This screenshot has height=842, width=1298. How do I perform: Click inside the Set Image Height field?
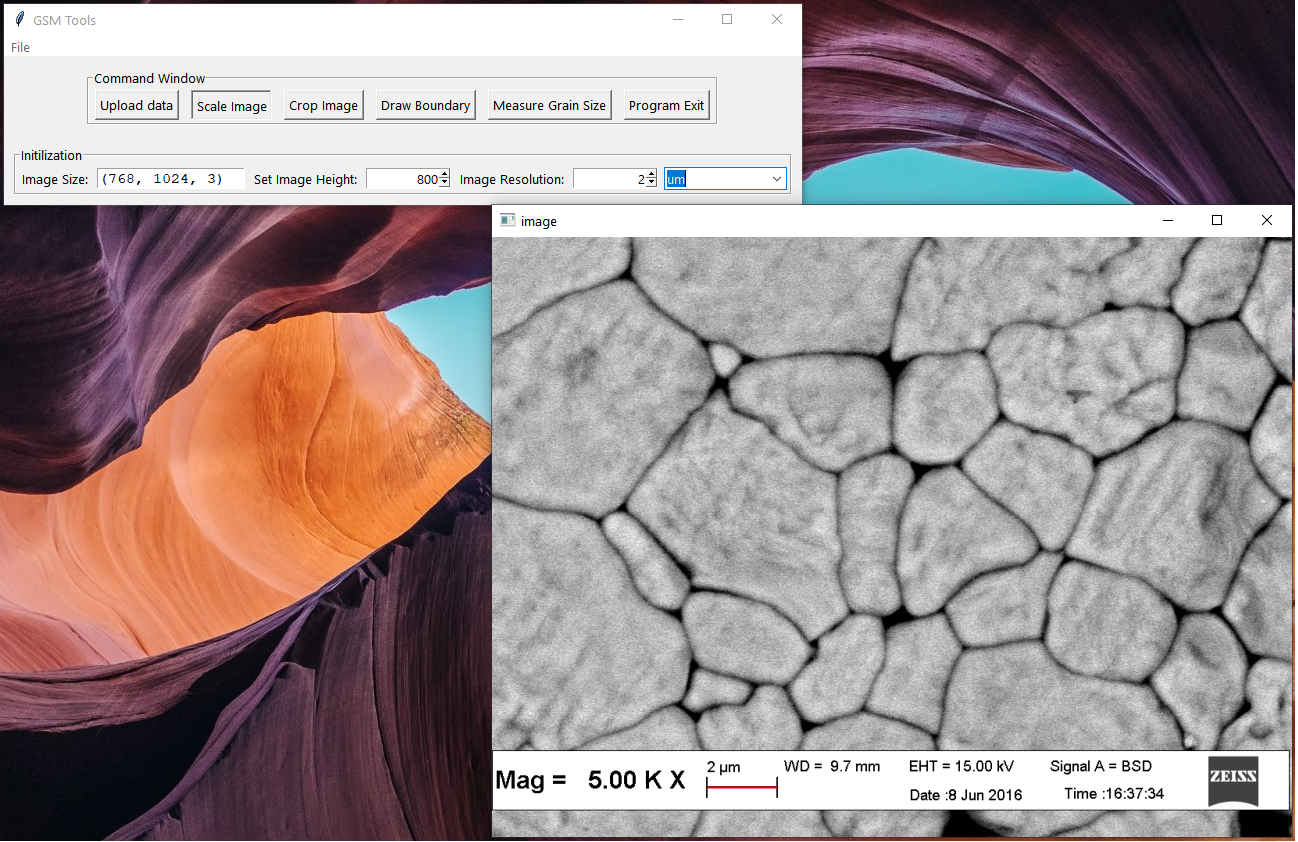point(400,178)
